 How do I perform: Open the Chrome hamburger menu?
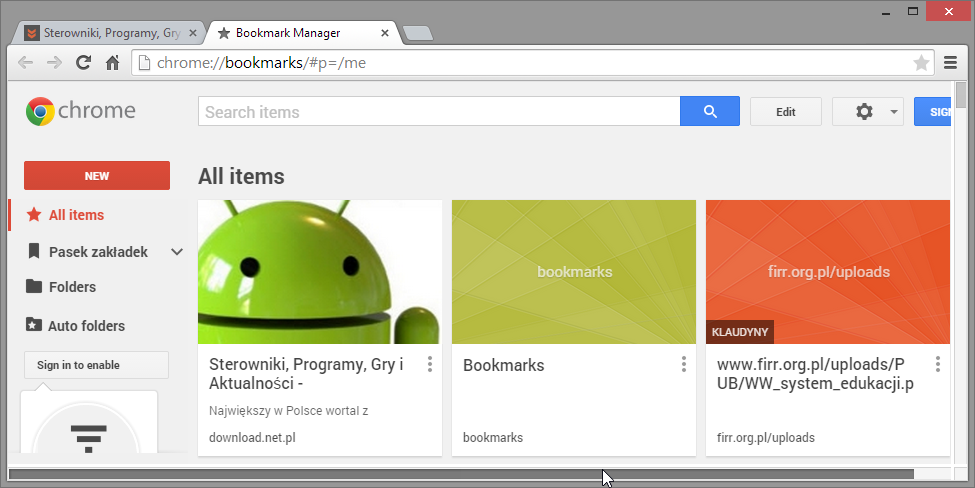950,62
